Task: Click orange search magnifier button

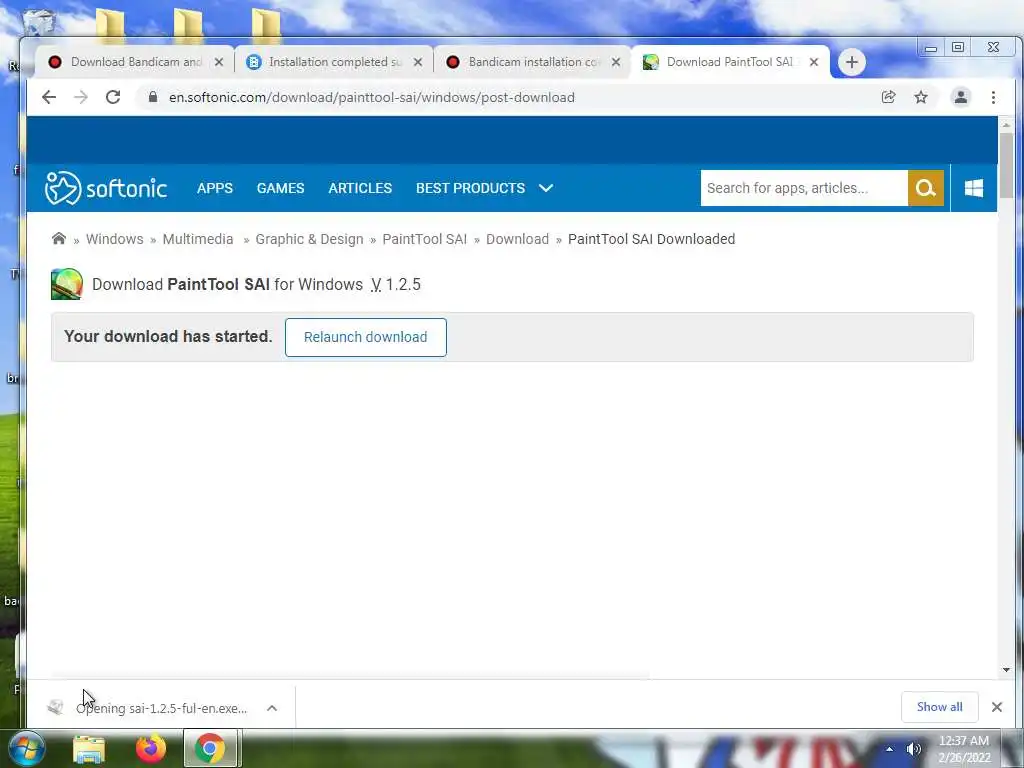Action: coord(925,188)
